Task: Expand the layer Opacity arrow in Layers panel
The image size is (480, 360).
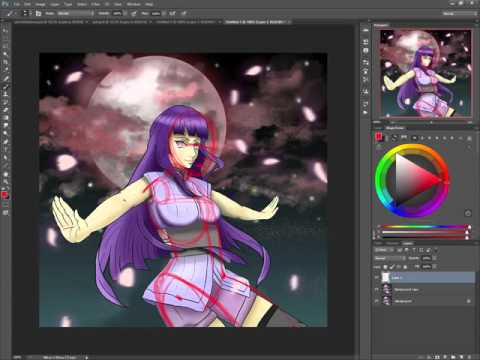Action: pyautogui.click(x=434, y=258)
